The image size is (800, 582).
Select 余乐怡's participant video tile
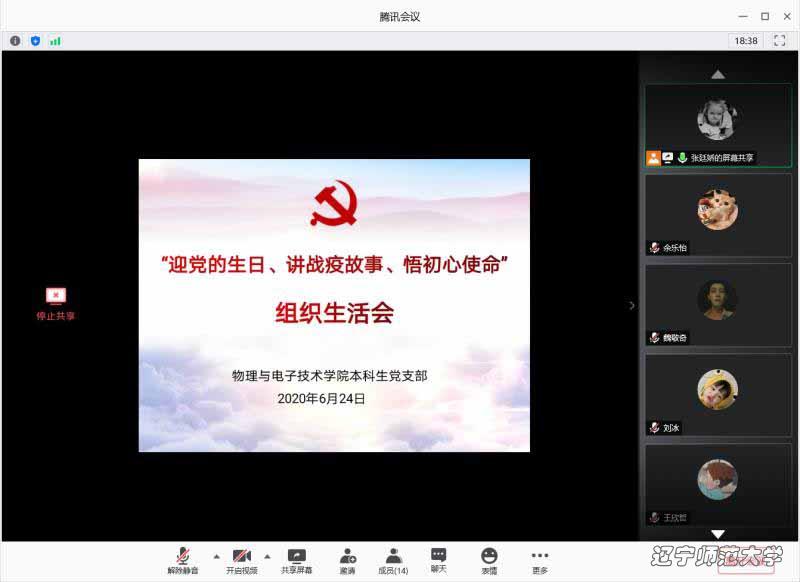718,217
